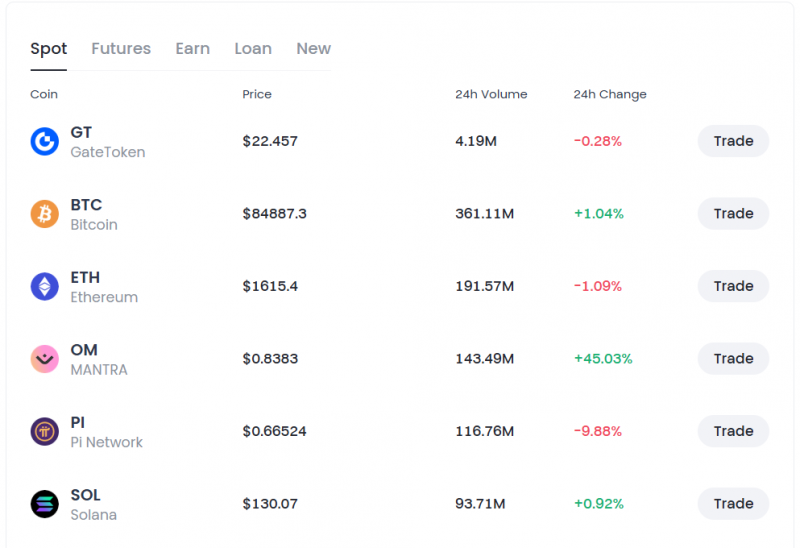800x548 pixels.
Task: Click the $0.8383 price value
Action: pos(270,358)
